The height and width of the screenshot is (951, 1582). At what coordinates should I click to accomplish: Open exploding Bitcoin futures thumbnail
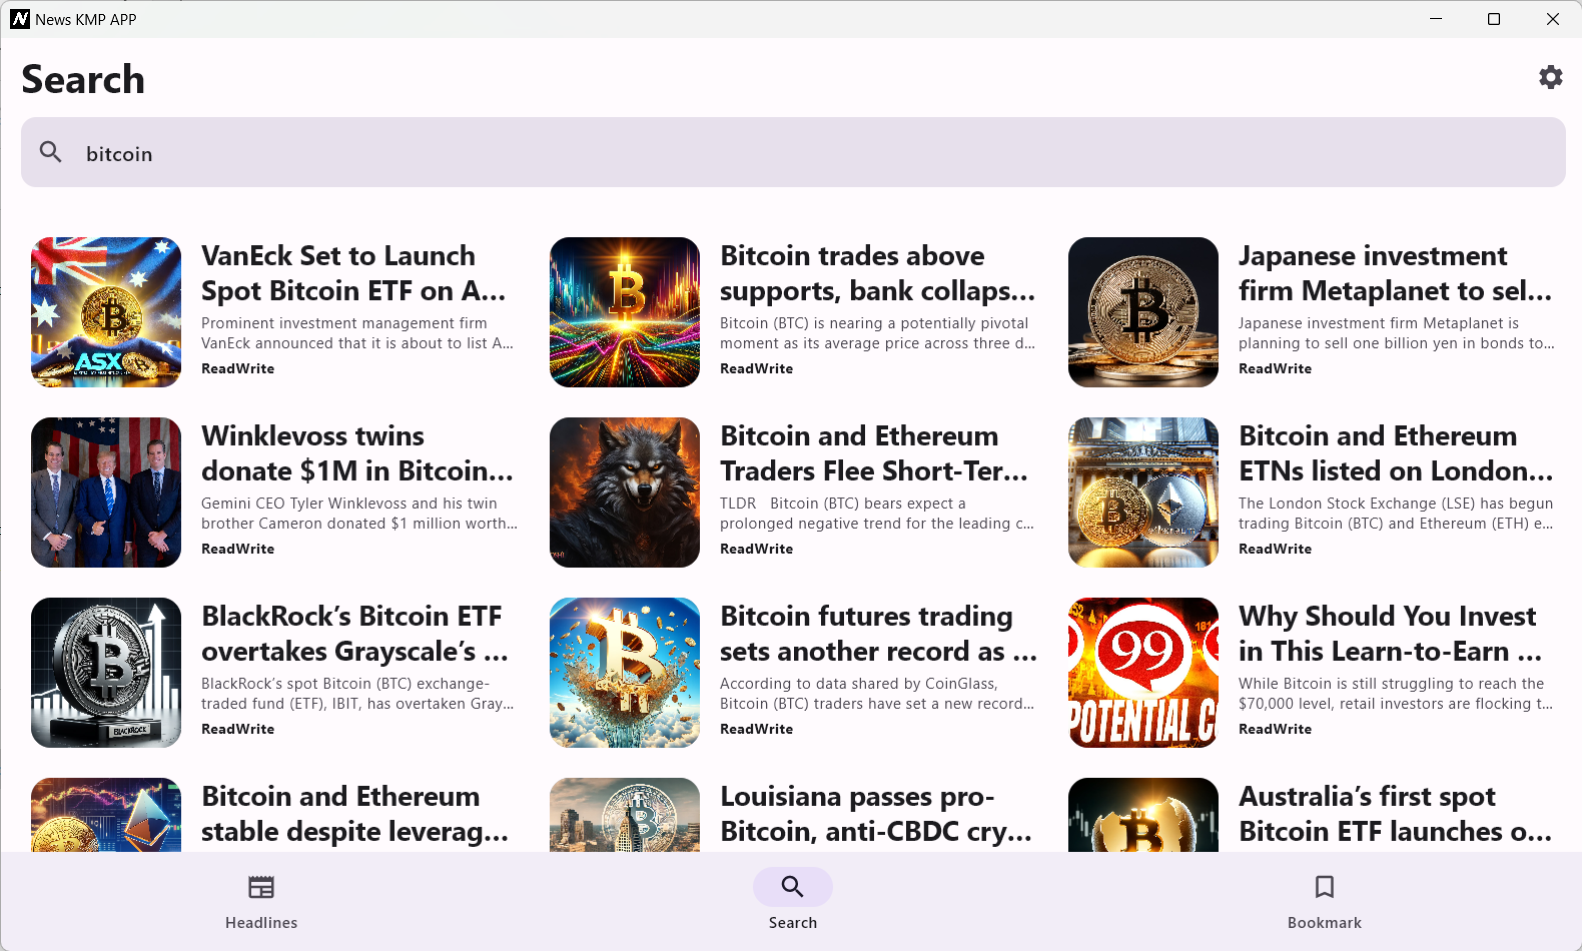(625, 672)
